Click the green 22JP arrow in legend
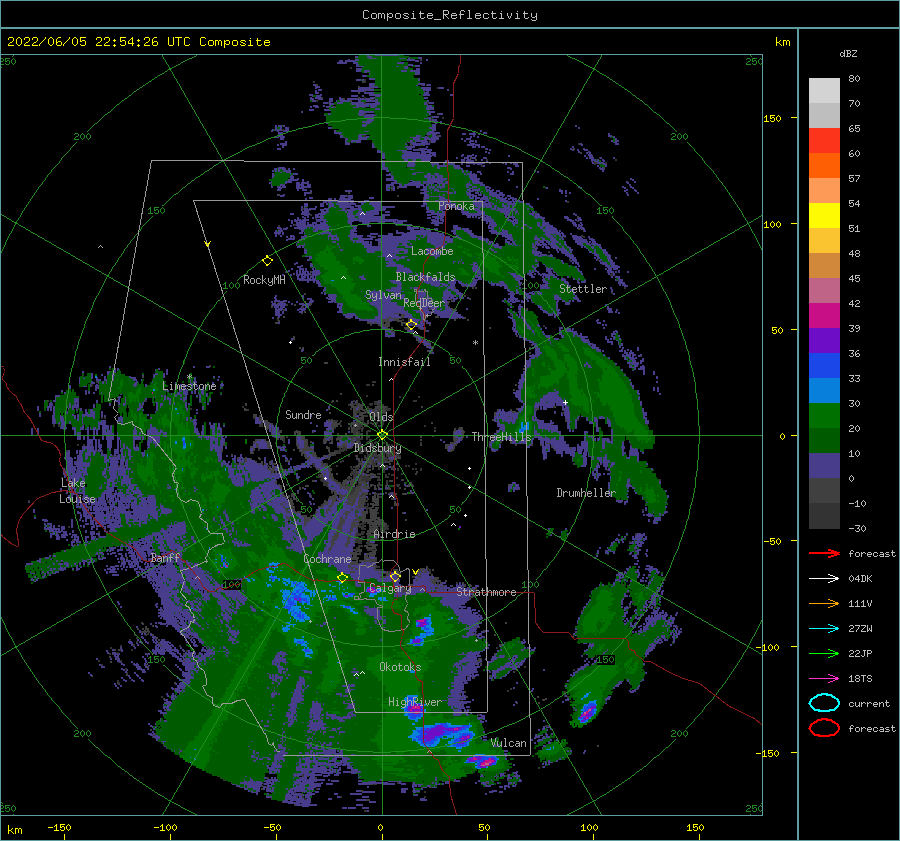Screen dimensions: 900x841 pos(824,653)
